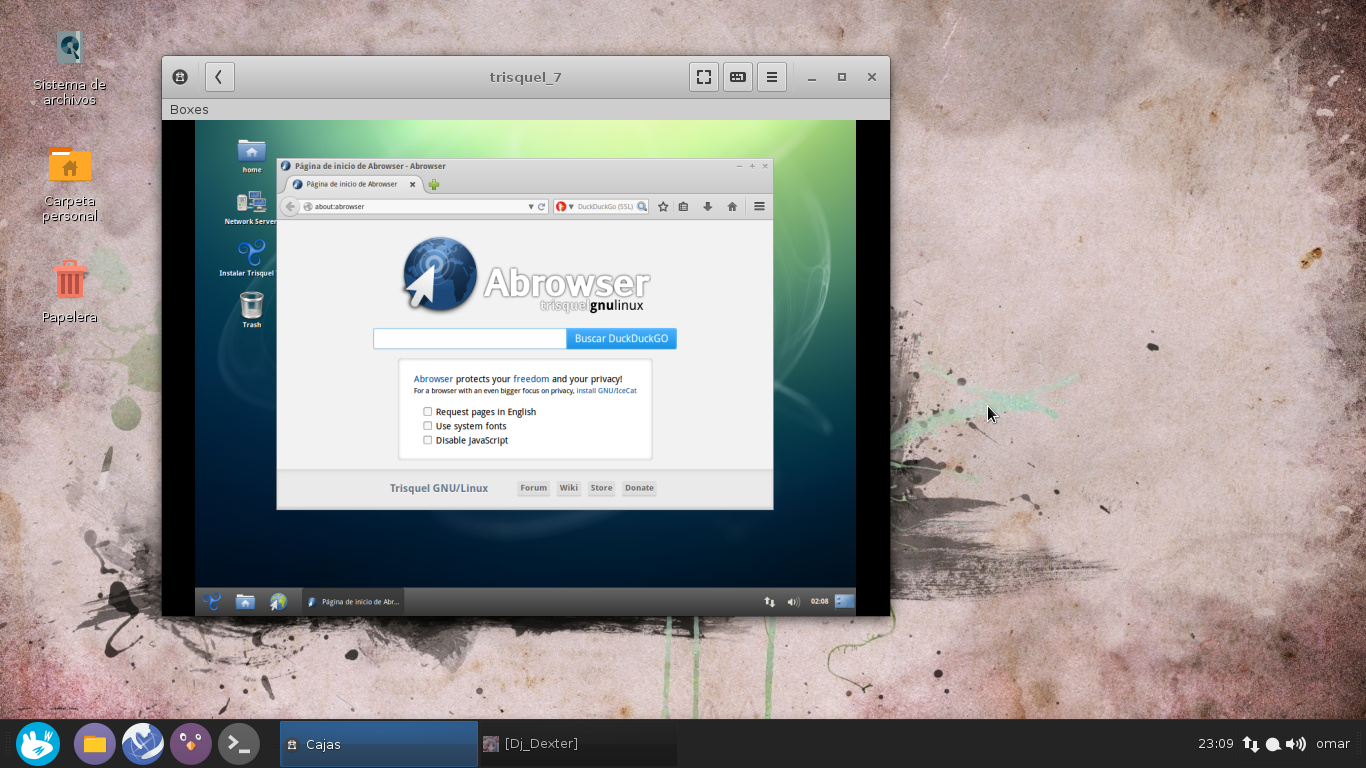This screenshot has height=768, width=1366.
Task: Open the Trisquel main menu in the guest panel
Action: click(212, 601)
